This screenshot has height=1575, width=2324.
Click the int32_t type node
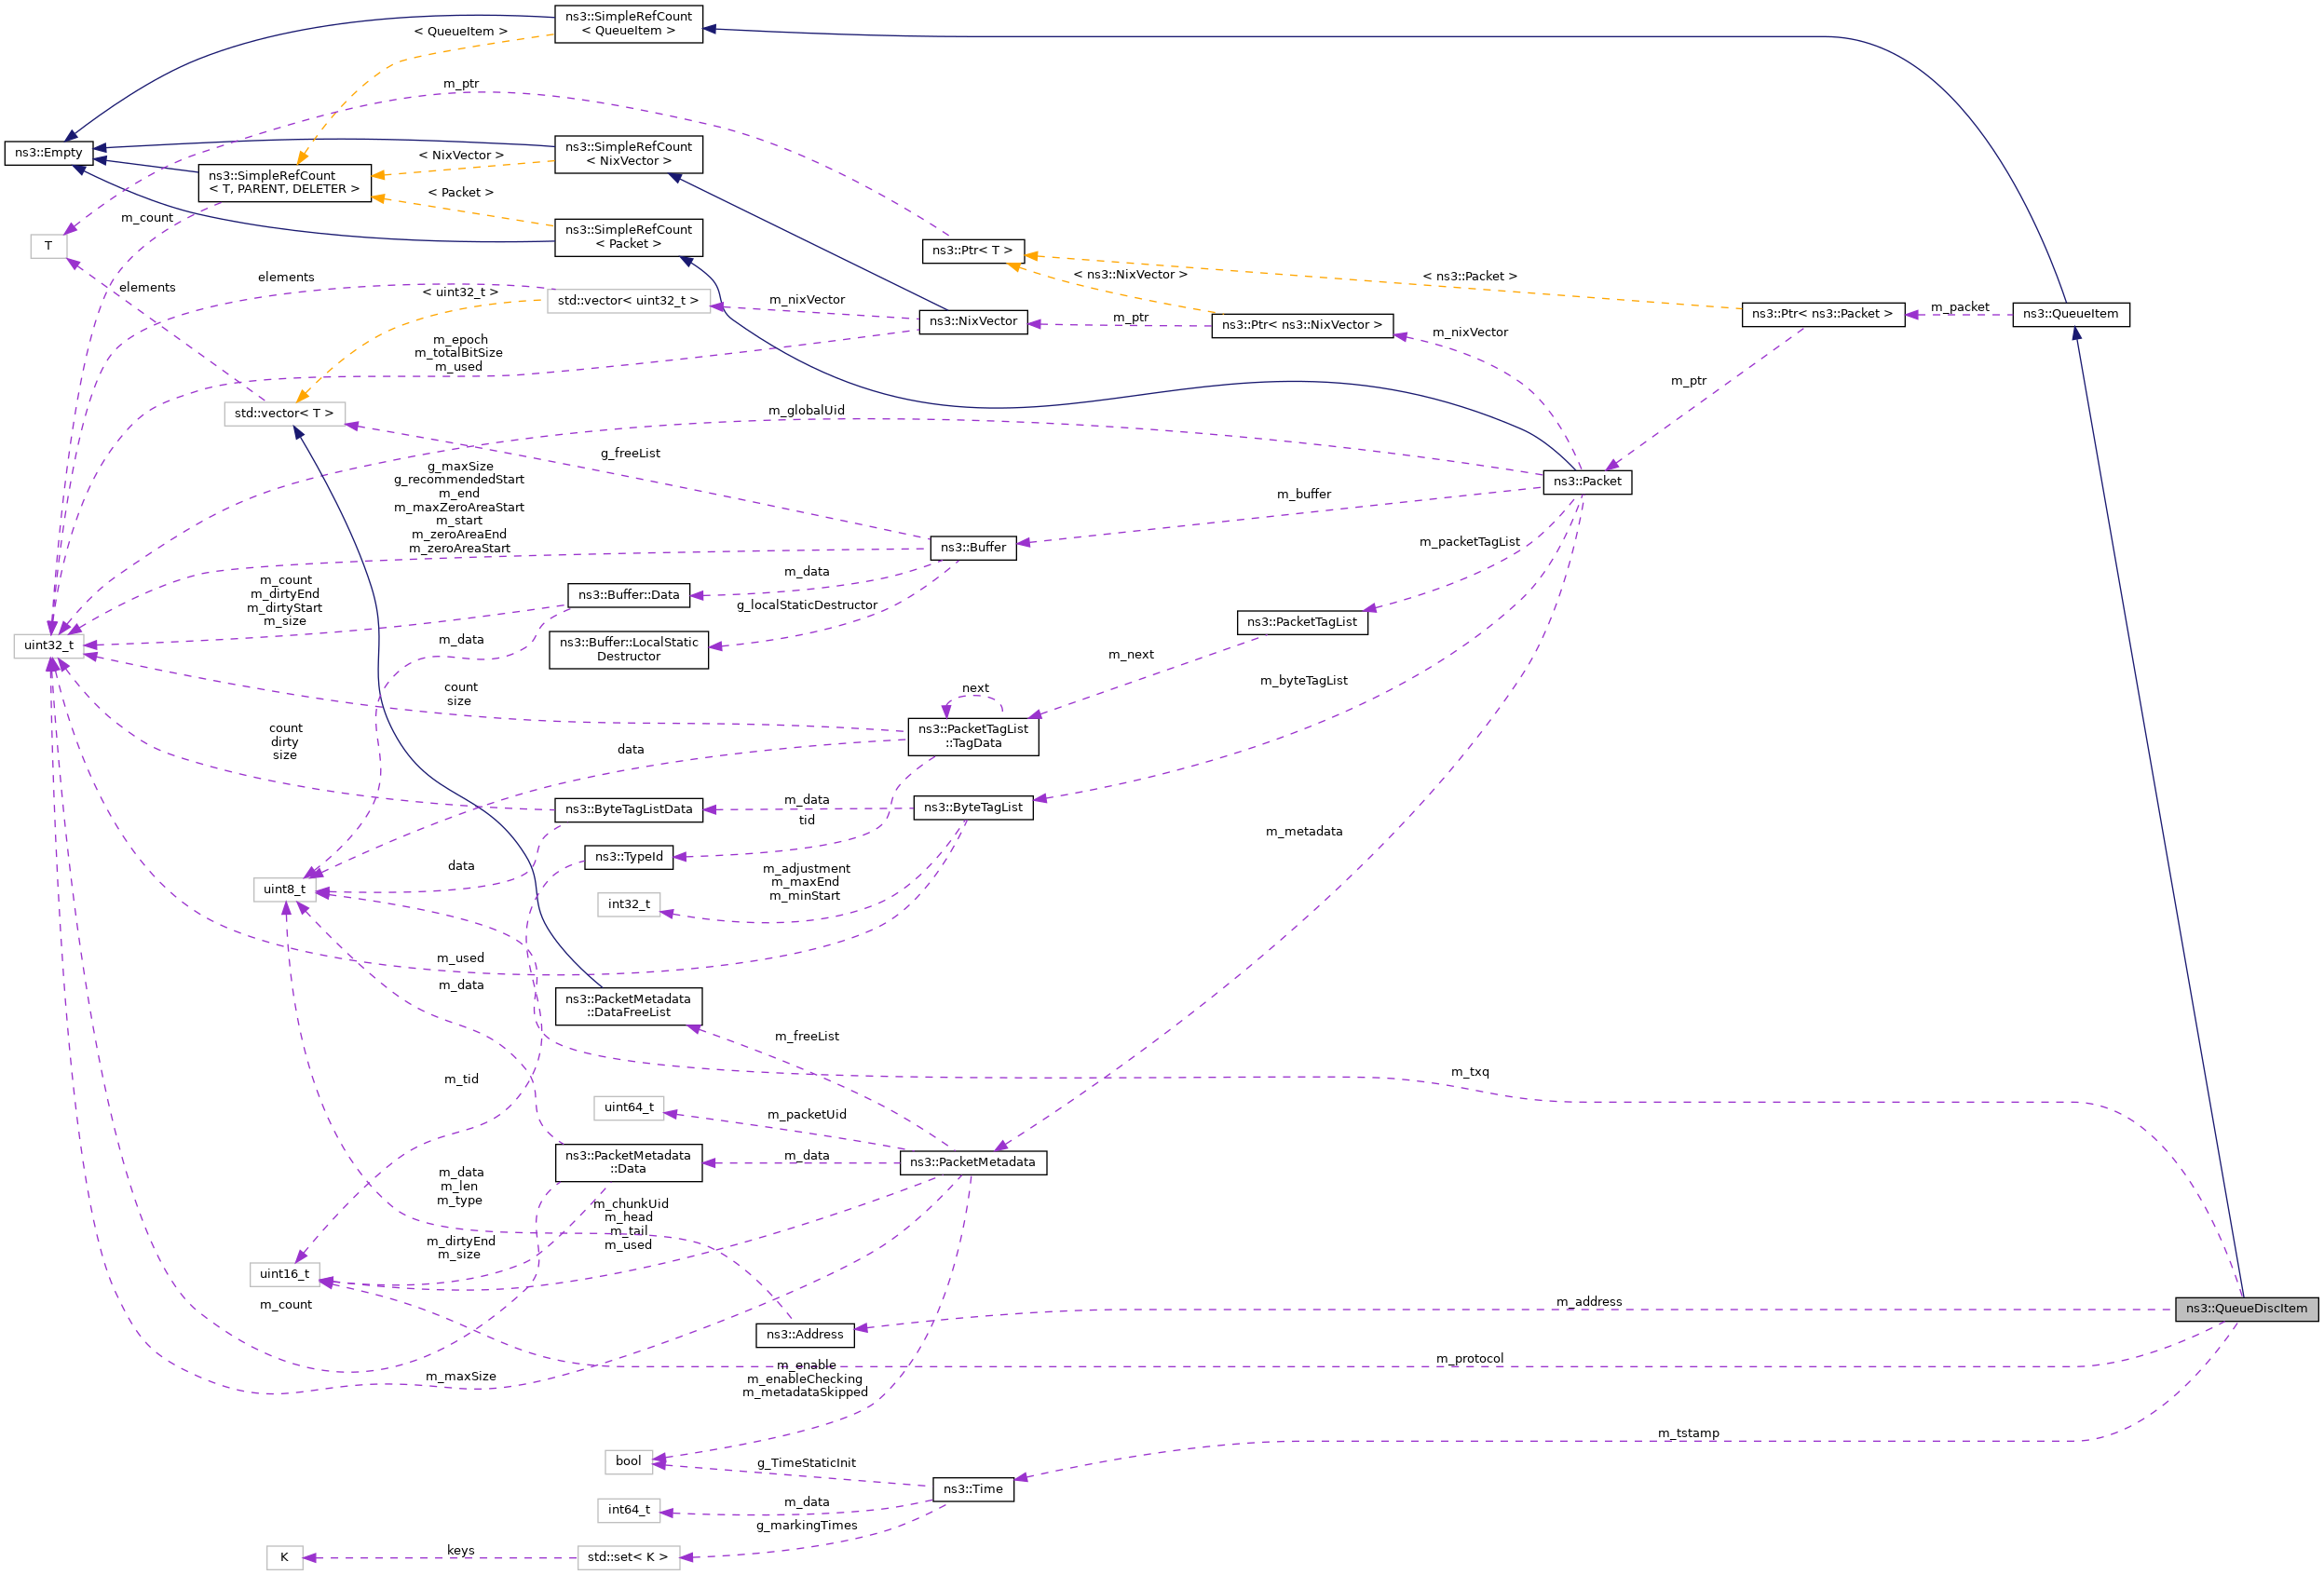coord(629,905)
